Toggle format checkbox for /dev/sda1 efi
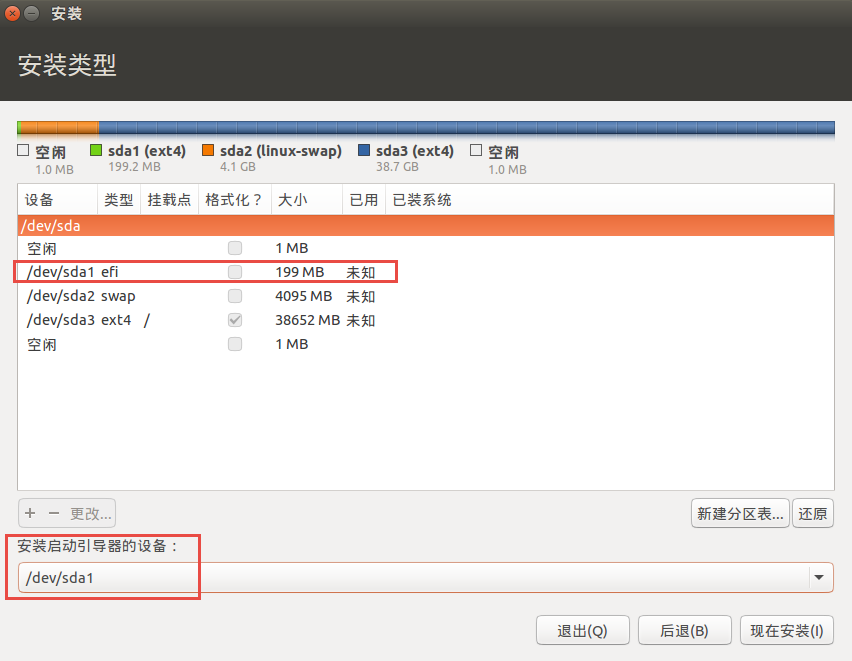 [x=234, y=272]
